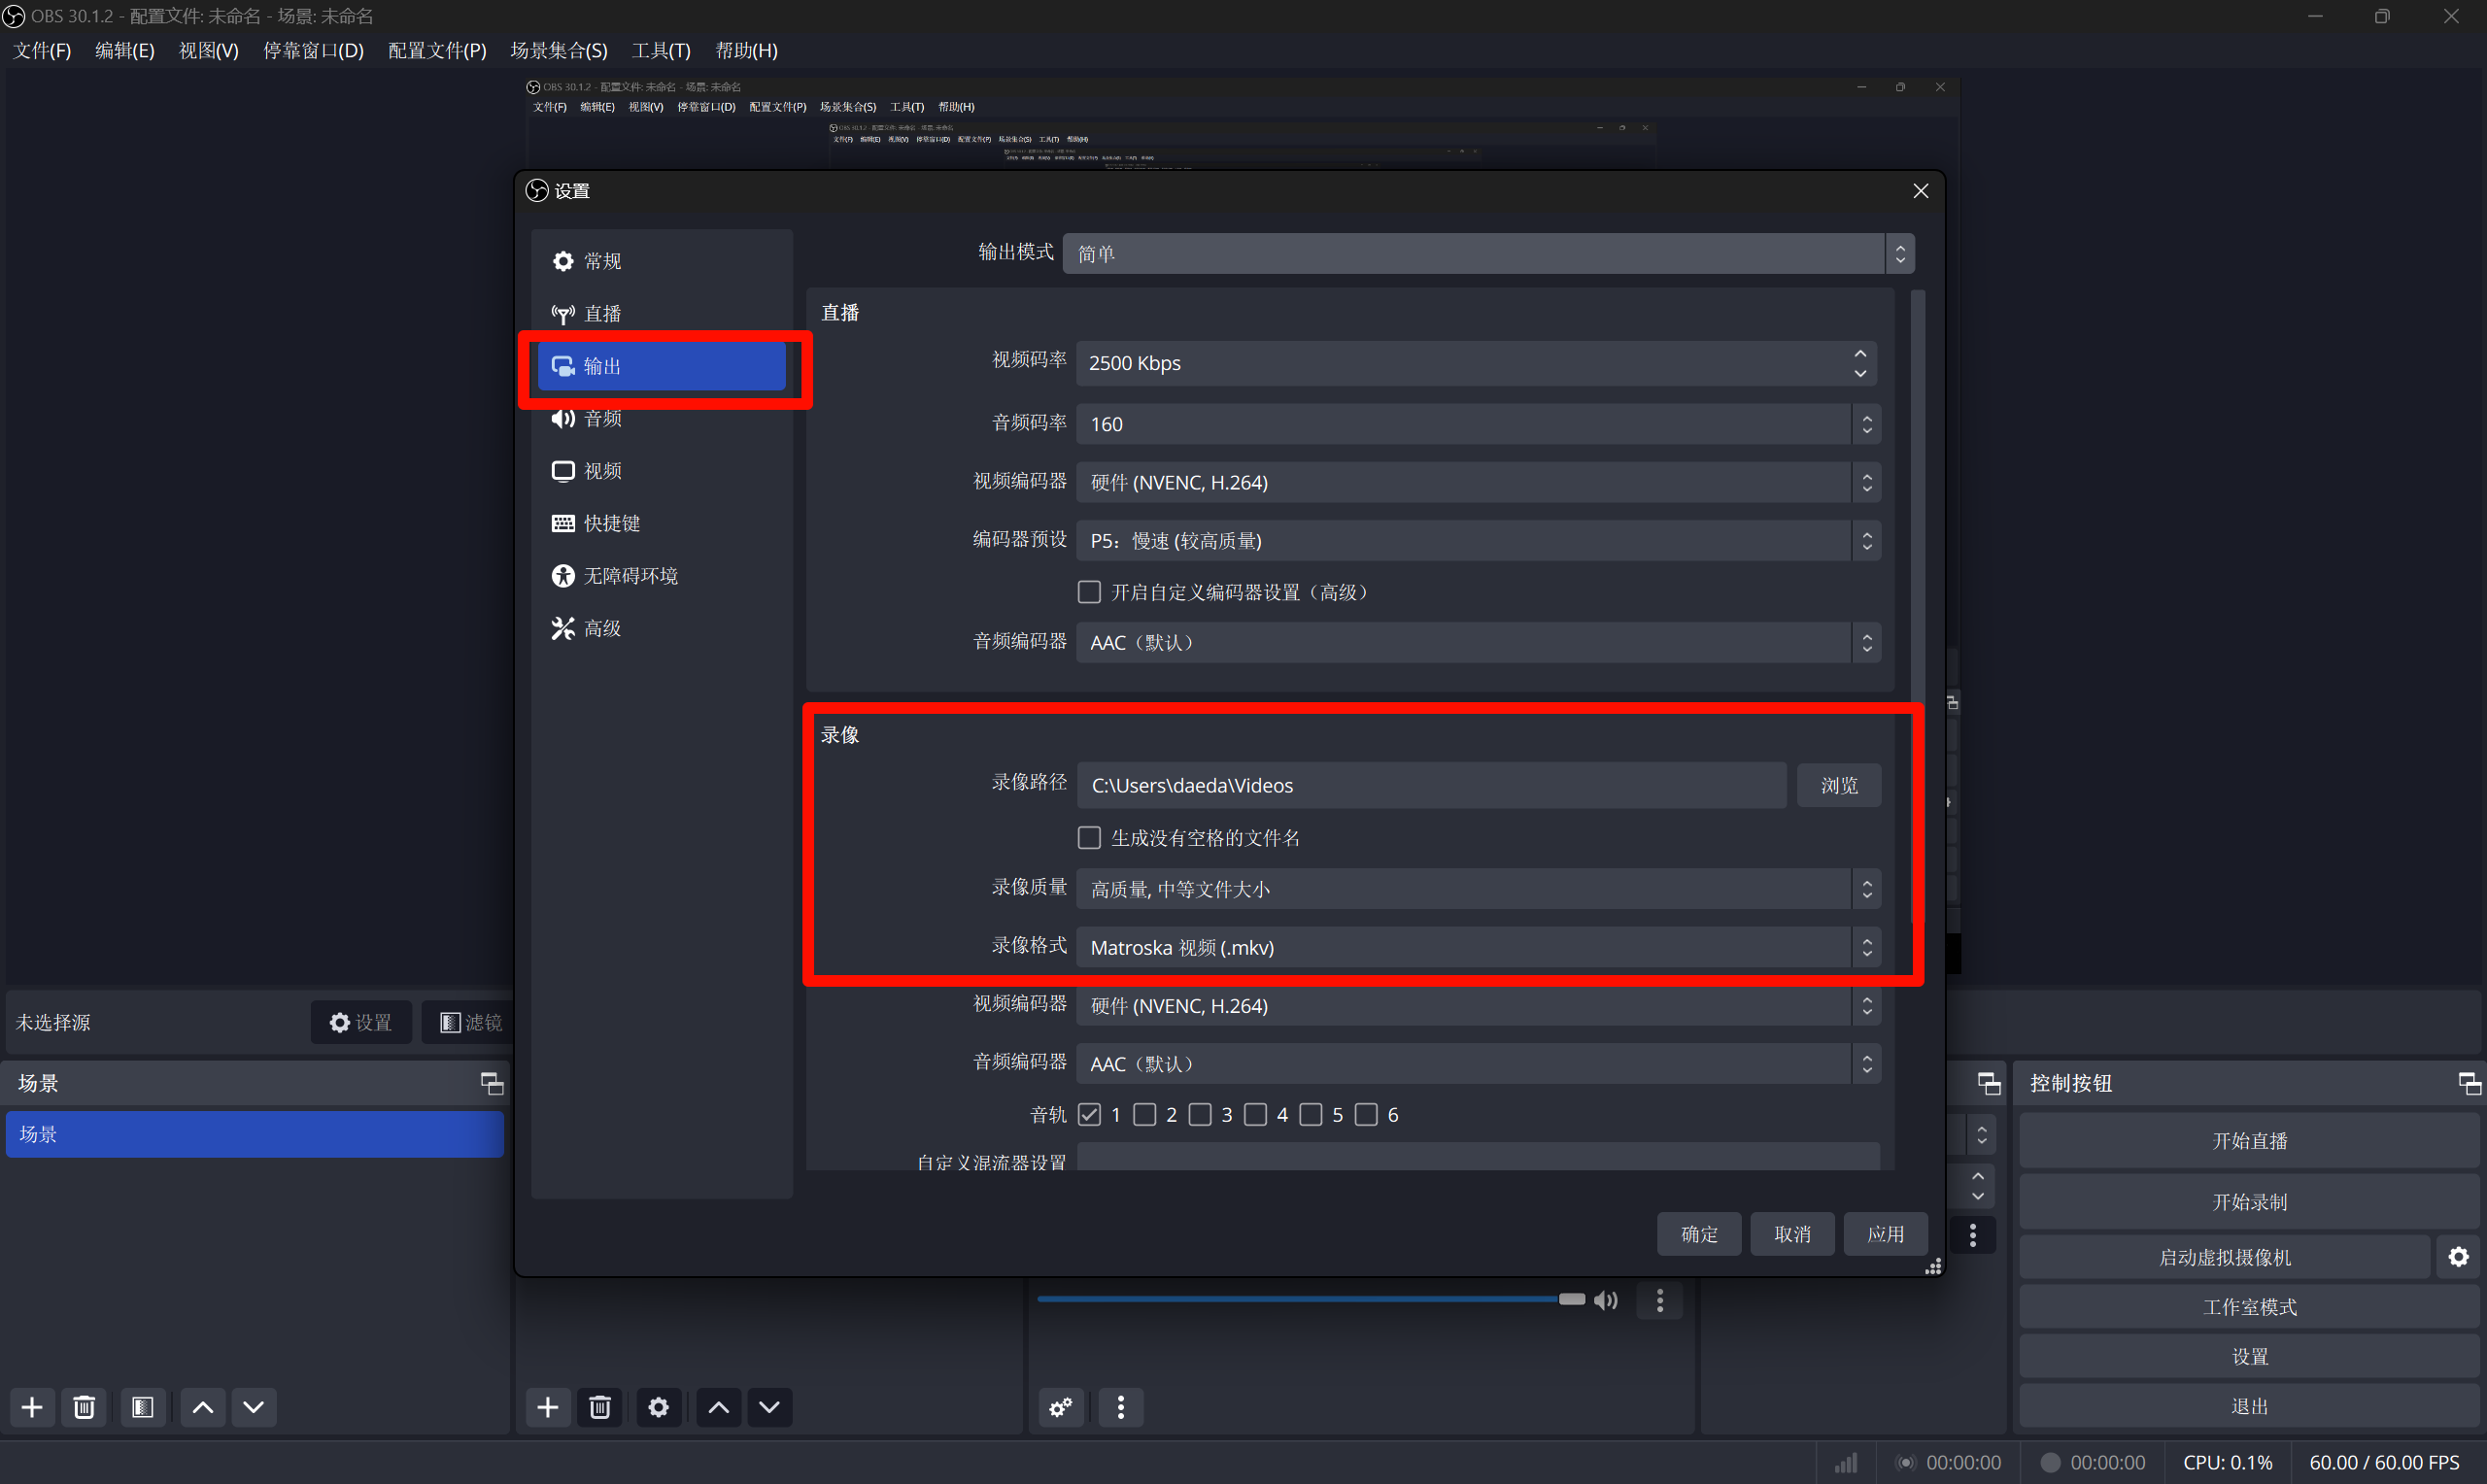This screenshot has width=2487, height=1484.
Task: Open advanced audio properties gears icon
Action: 1060,1407
